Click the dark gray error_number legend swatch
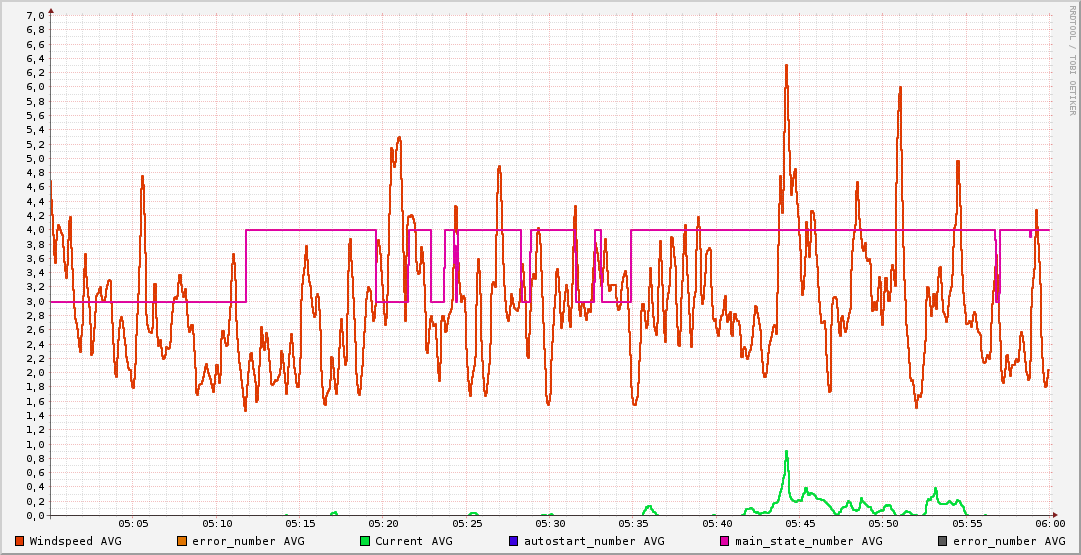 (x=943, y=541)
